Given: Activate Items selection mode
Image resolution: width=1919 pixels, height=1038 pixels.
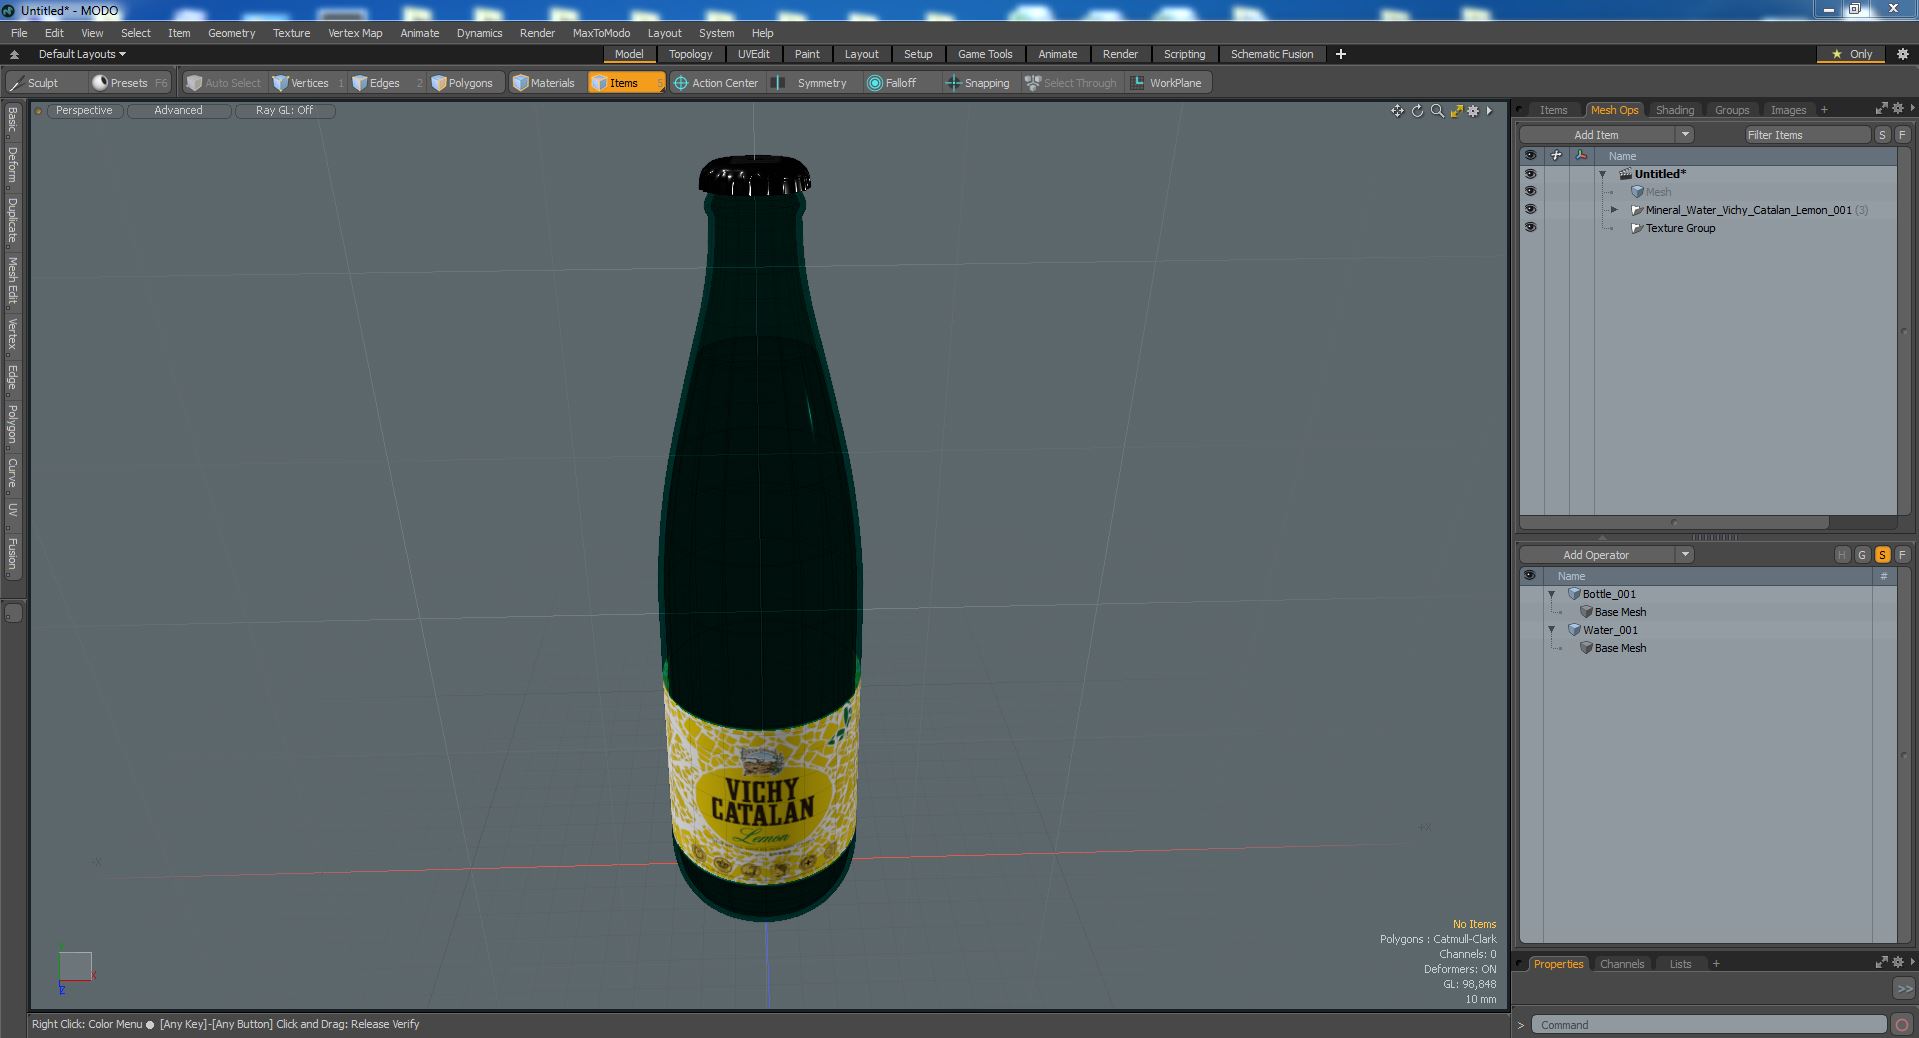Looking at the screenshot, I should (x=625, y=83).
